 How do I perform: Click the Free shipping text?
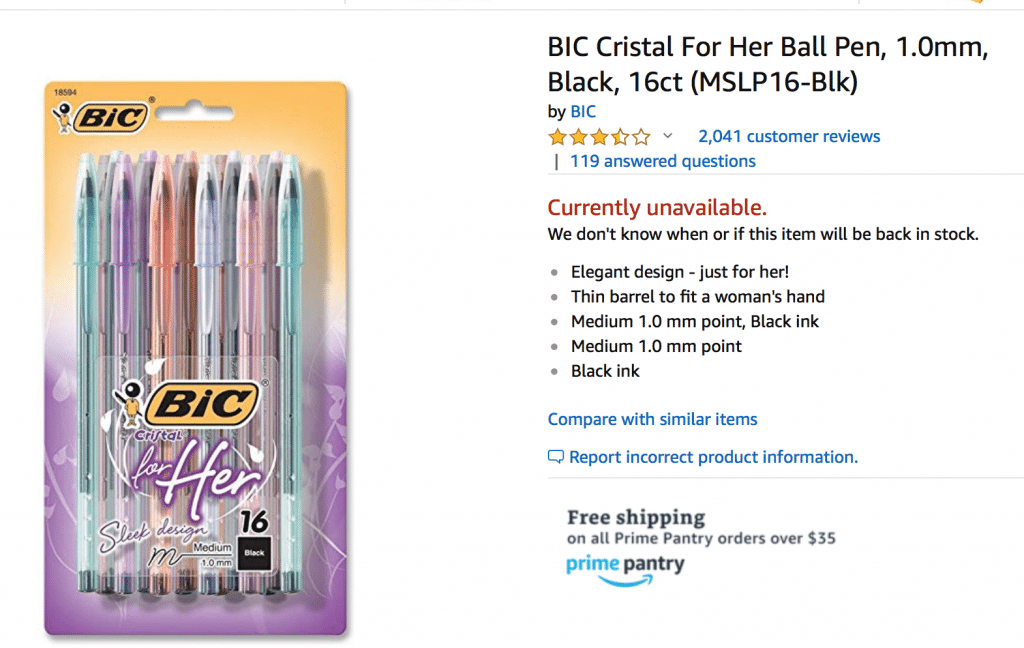coord(634,517)
